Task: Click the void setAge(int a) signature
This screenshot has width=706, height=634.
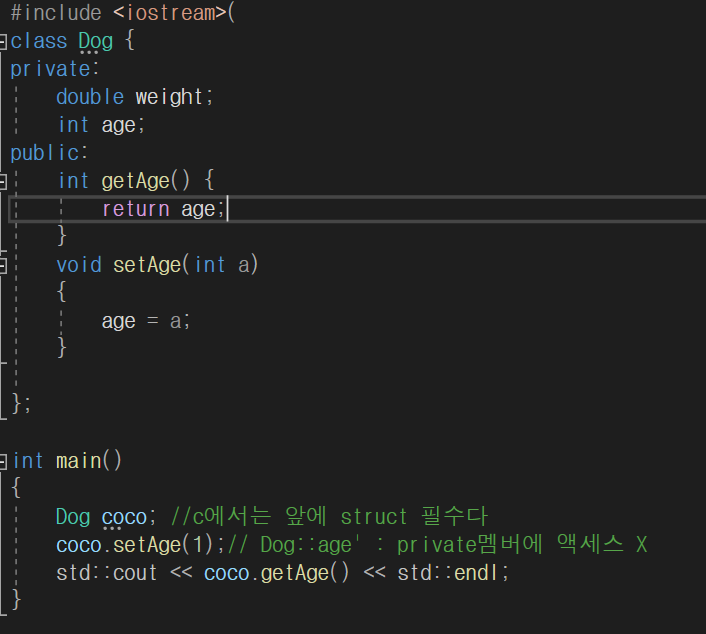Action: pyautogui.click(x=157, y=265)
